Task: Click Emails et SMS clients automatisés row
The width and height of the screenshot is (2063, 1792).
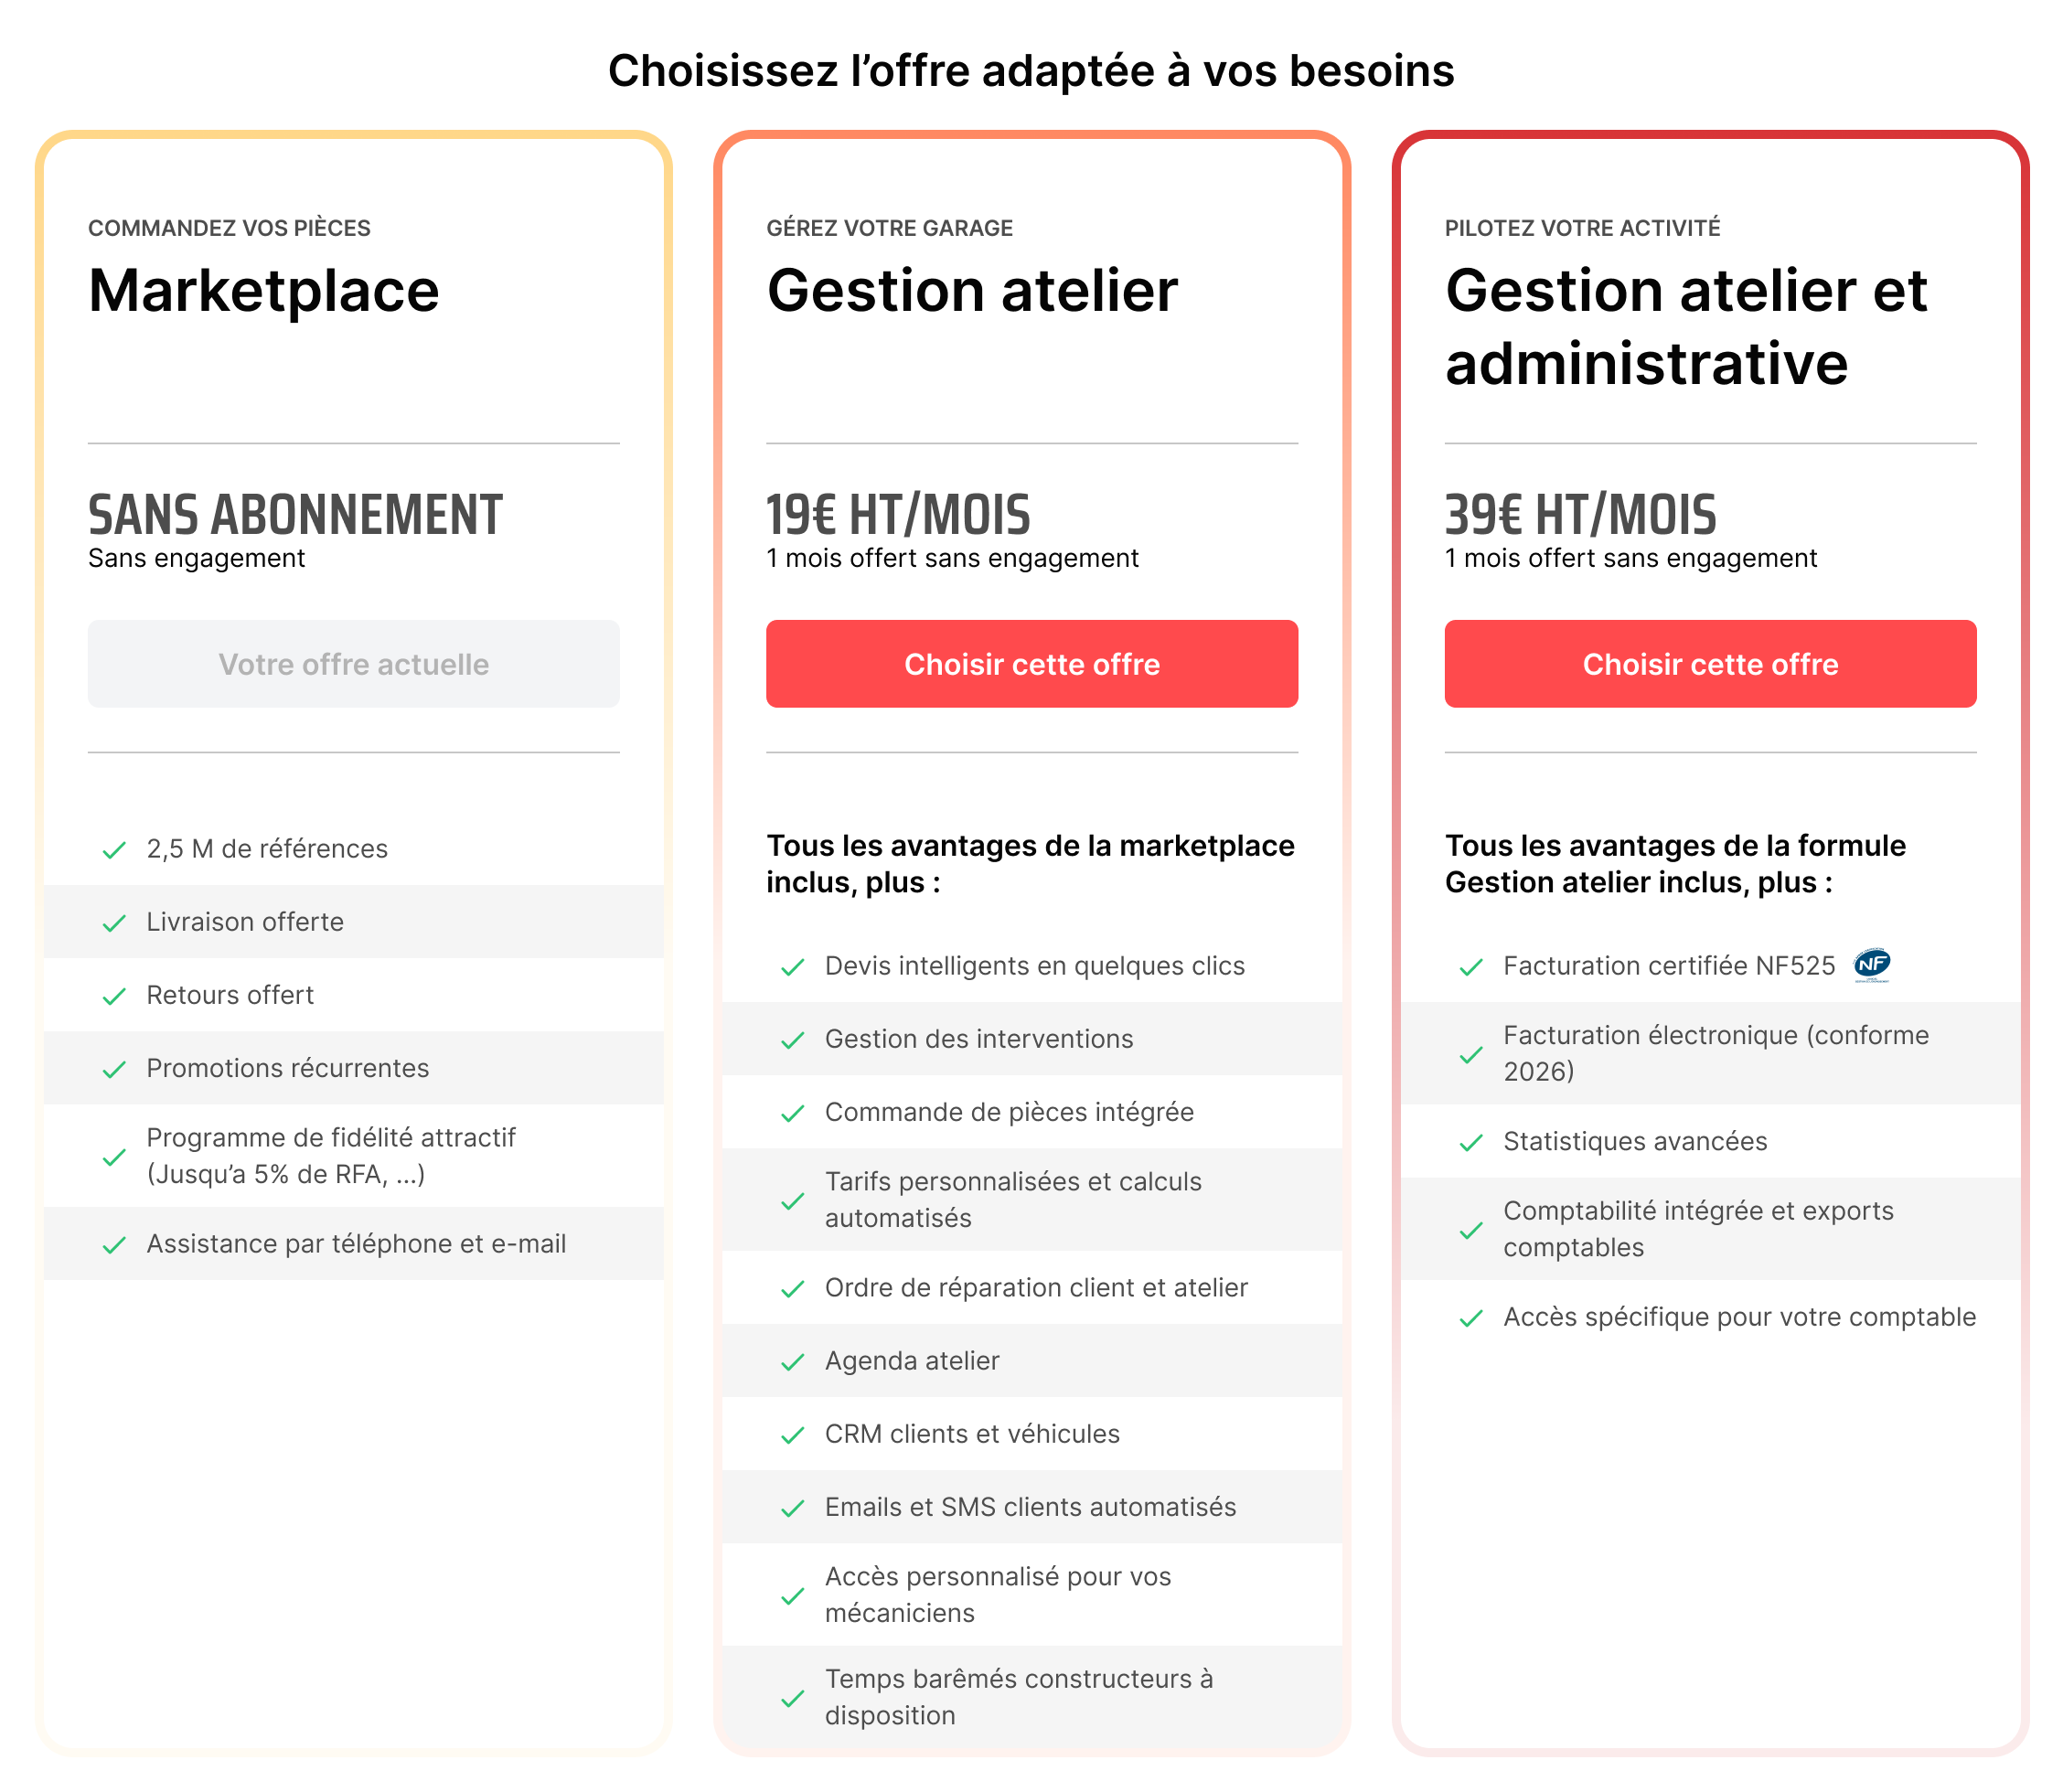Action: point(1030,1507)
